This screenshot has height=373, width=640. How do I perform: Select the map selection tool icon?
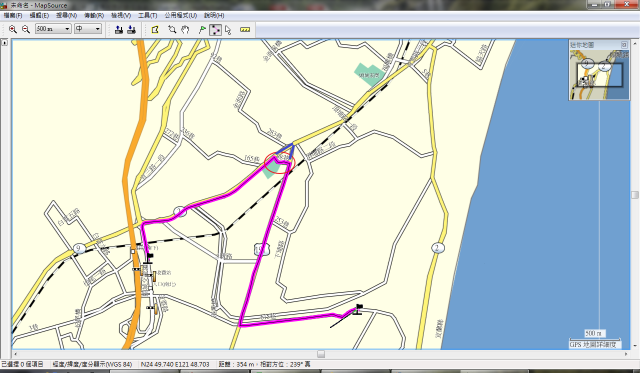click(155, 29)
